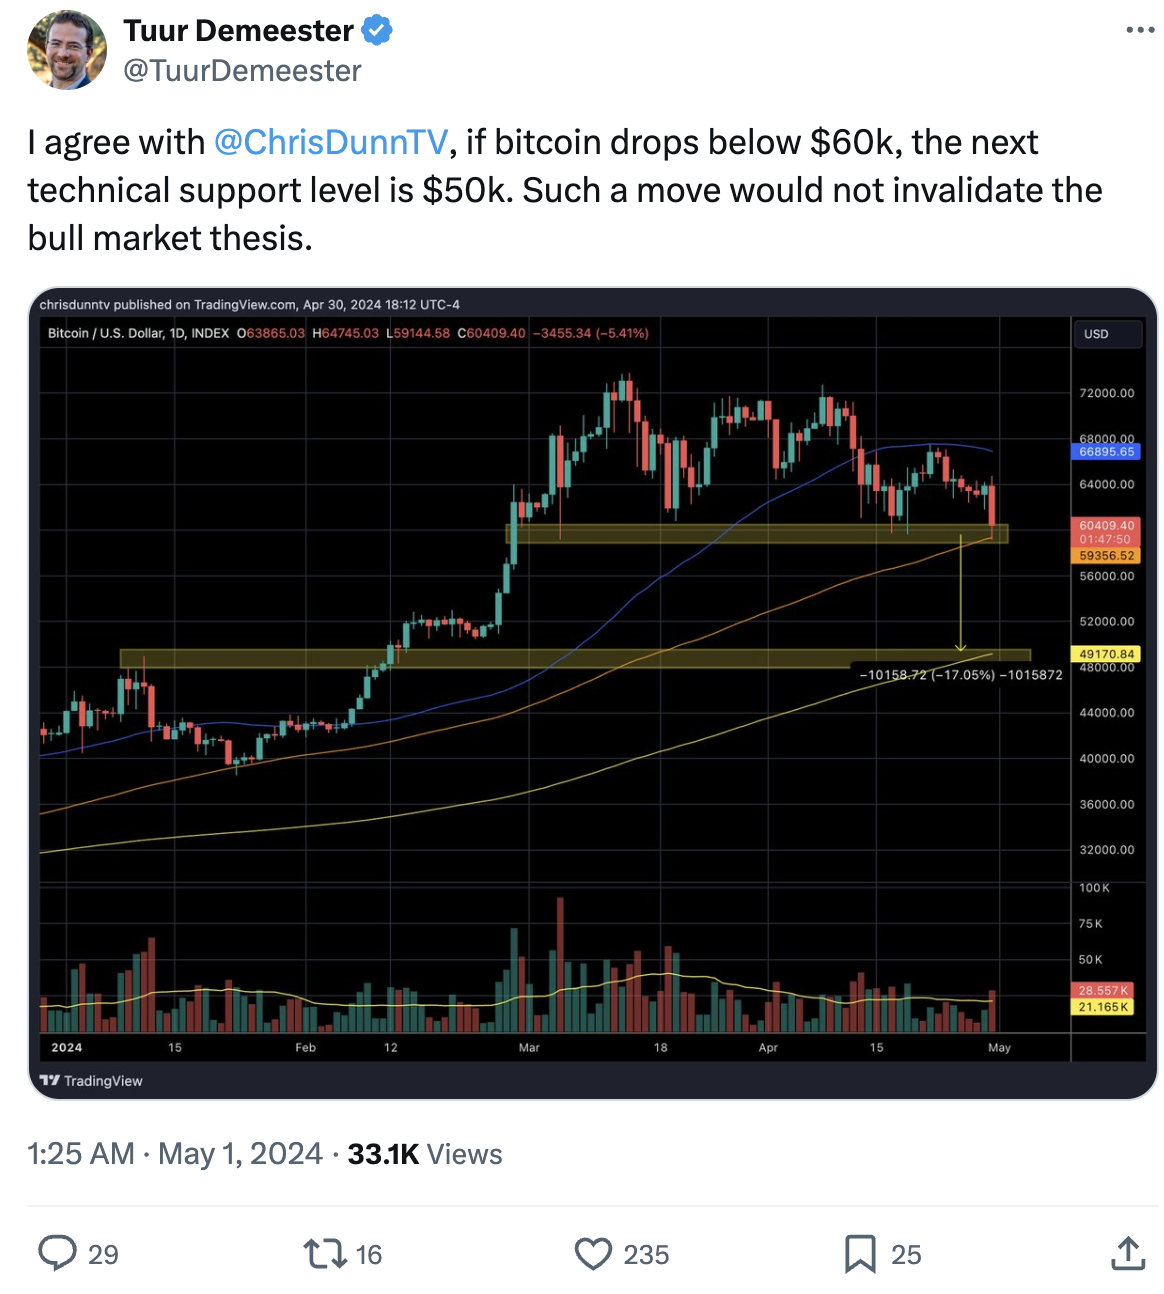Repost using the retweet arrows icon
1164x1294 pixels.
point(324,1253)
